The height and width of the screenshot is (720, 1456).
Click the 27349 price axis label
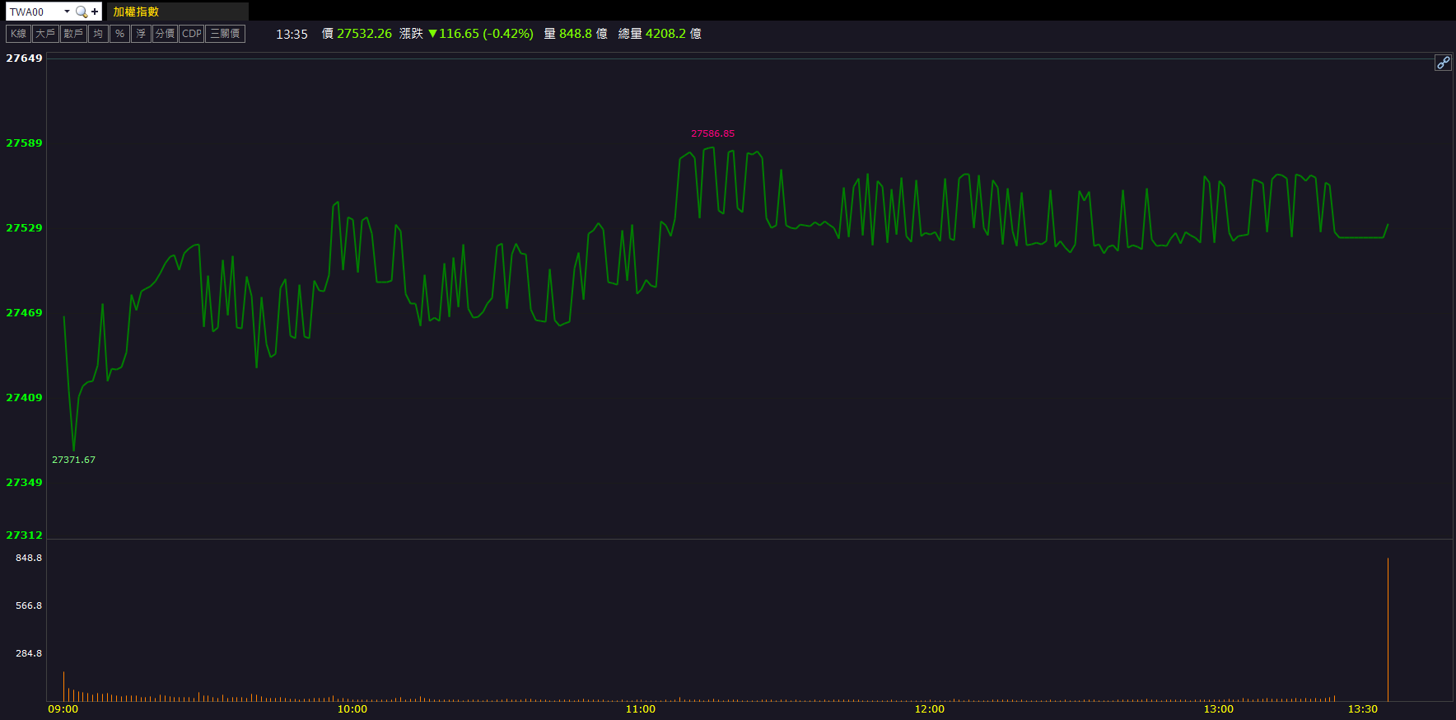(x=24, y=483)
